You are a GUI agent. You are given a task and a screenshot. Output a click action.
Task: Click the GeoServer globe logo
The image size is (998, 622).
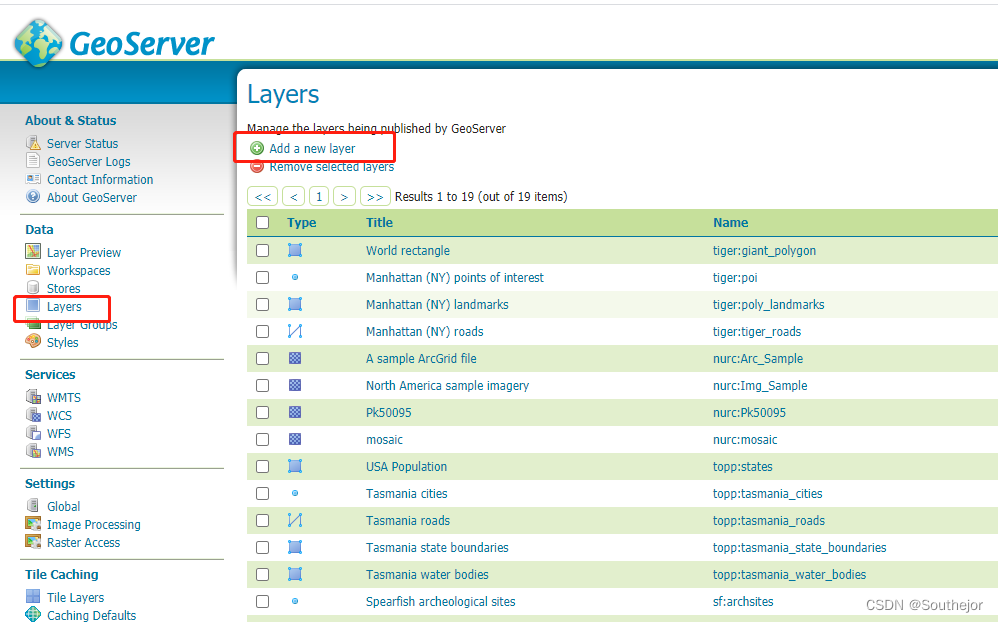[39, 43]
